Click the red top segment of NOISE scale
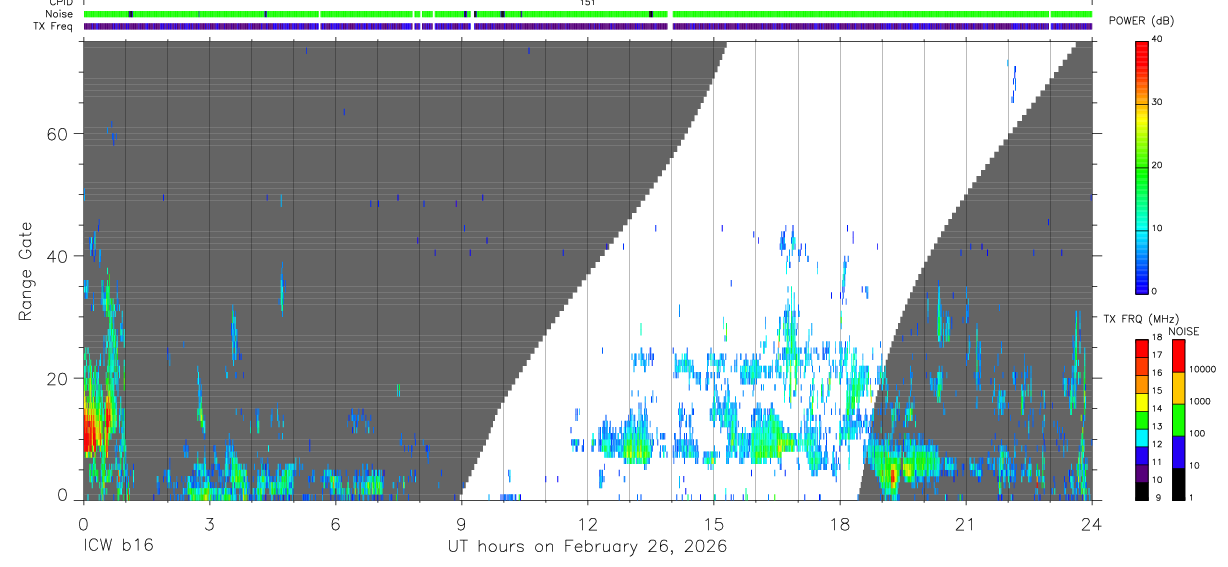This screenshot has height=567, width=1228. point(1178,356)
